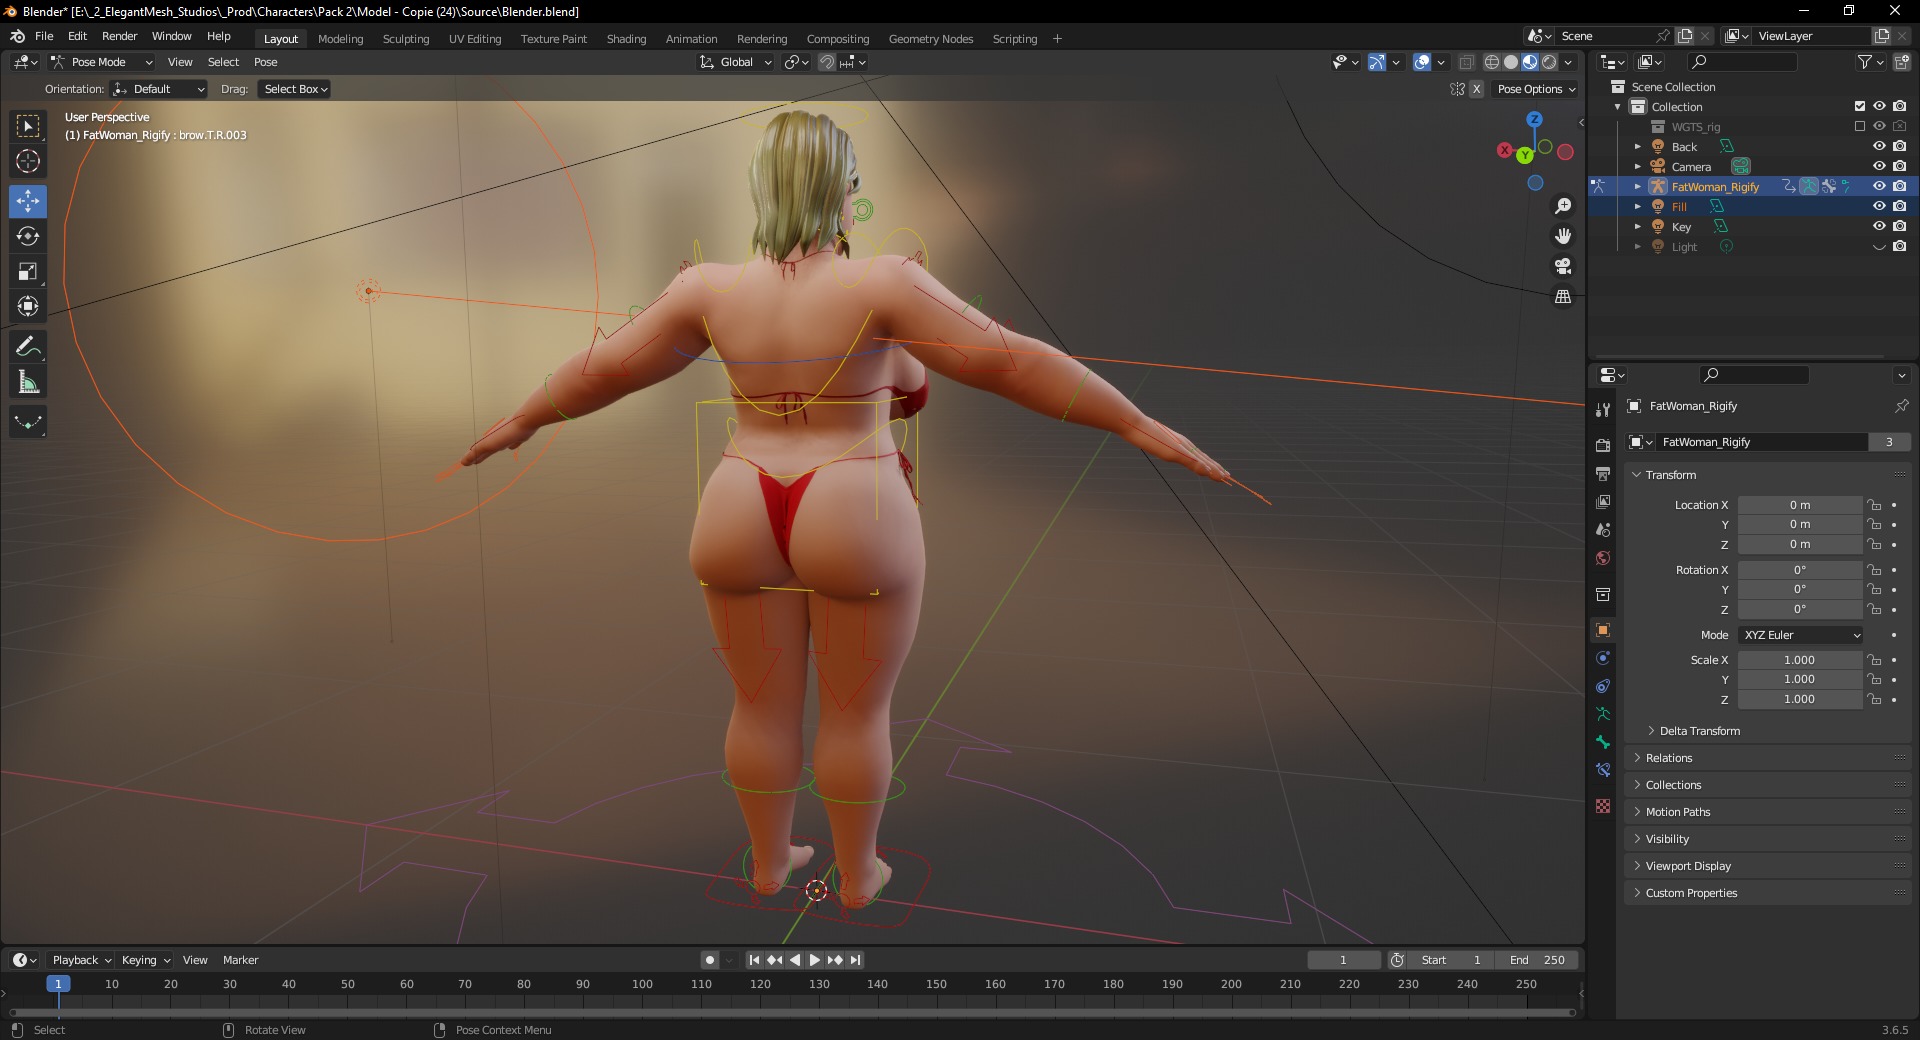Switch to the Sculpting workspace tab
Viewport: 1920px width, 1040px height.
click(x=406, y=39)
